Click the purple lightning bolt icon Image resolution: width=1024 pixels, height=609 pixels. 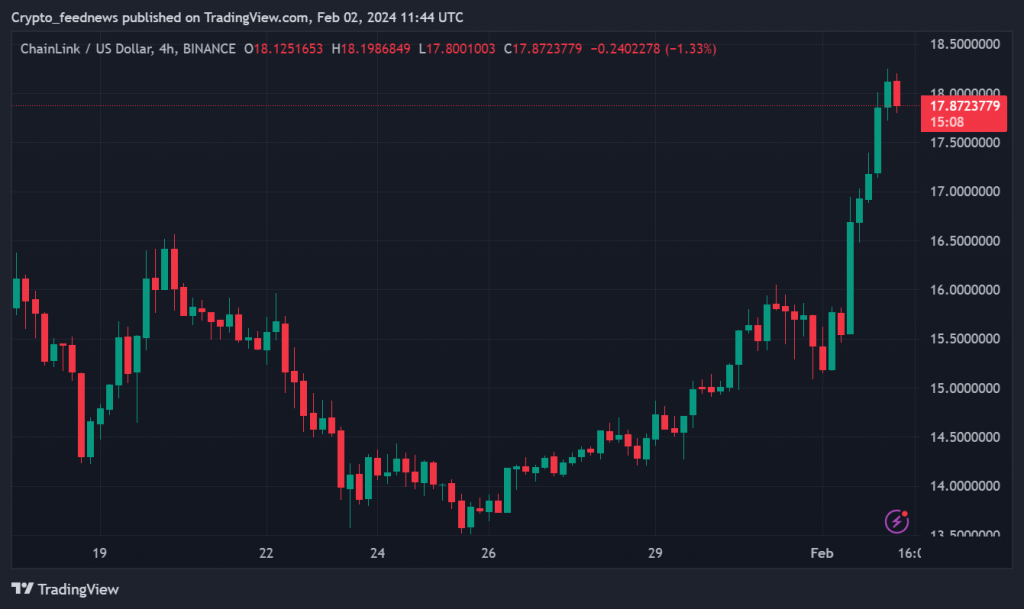[897, 520]
